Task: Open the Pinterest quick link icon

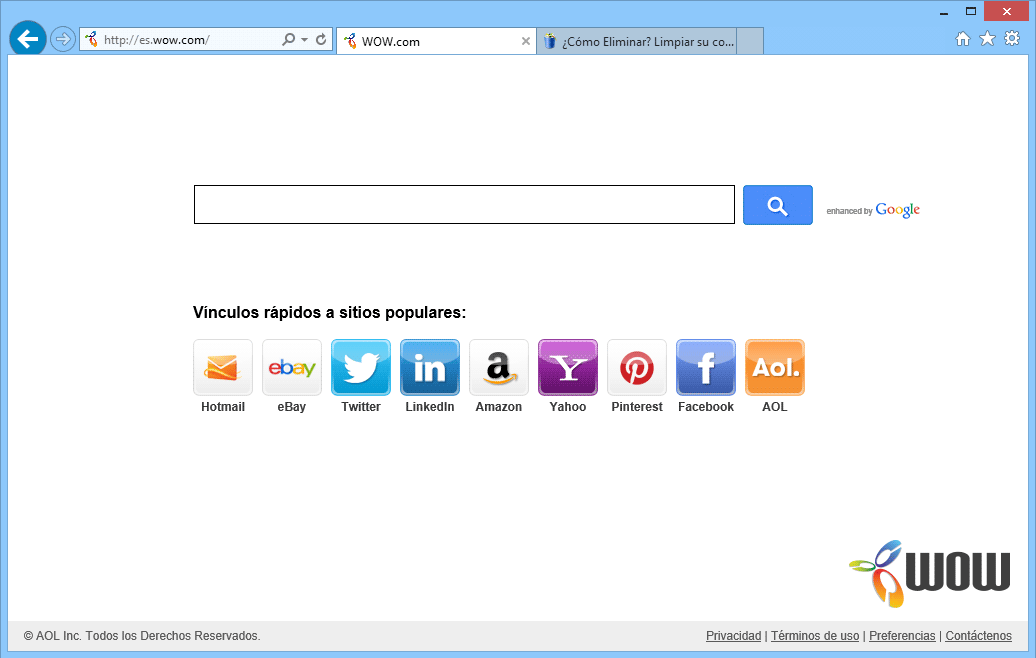Action: coord(637,367)
